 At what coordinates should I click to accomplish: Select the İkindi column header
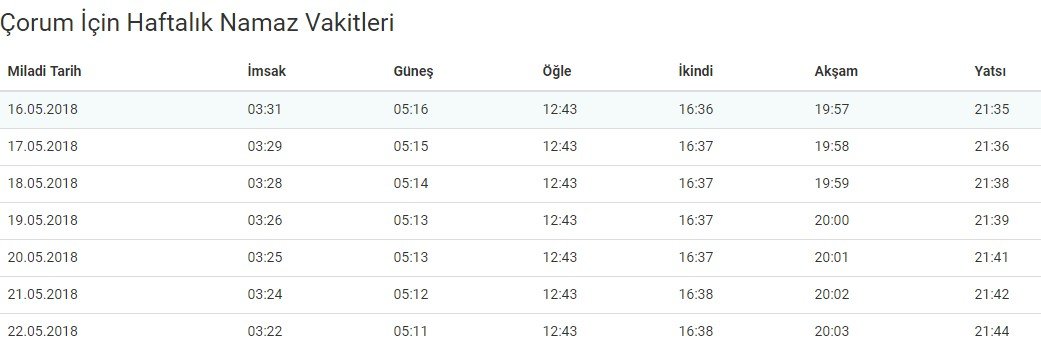pyautogui.click(x=696, y=71)
